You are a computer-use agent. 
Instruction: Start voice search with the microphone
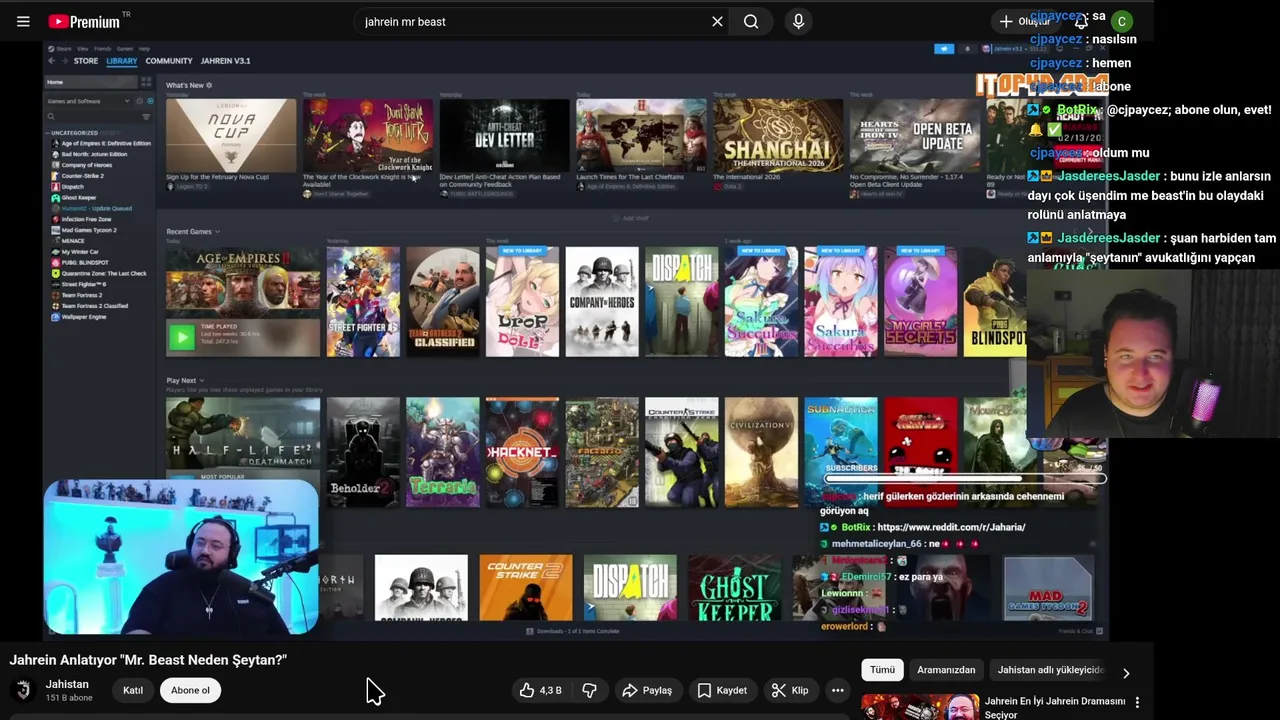[798, 21]
